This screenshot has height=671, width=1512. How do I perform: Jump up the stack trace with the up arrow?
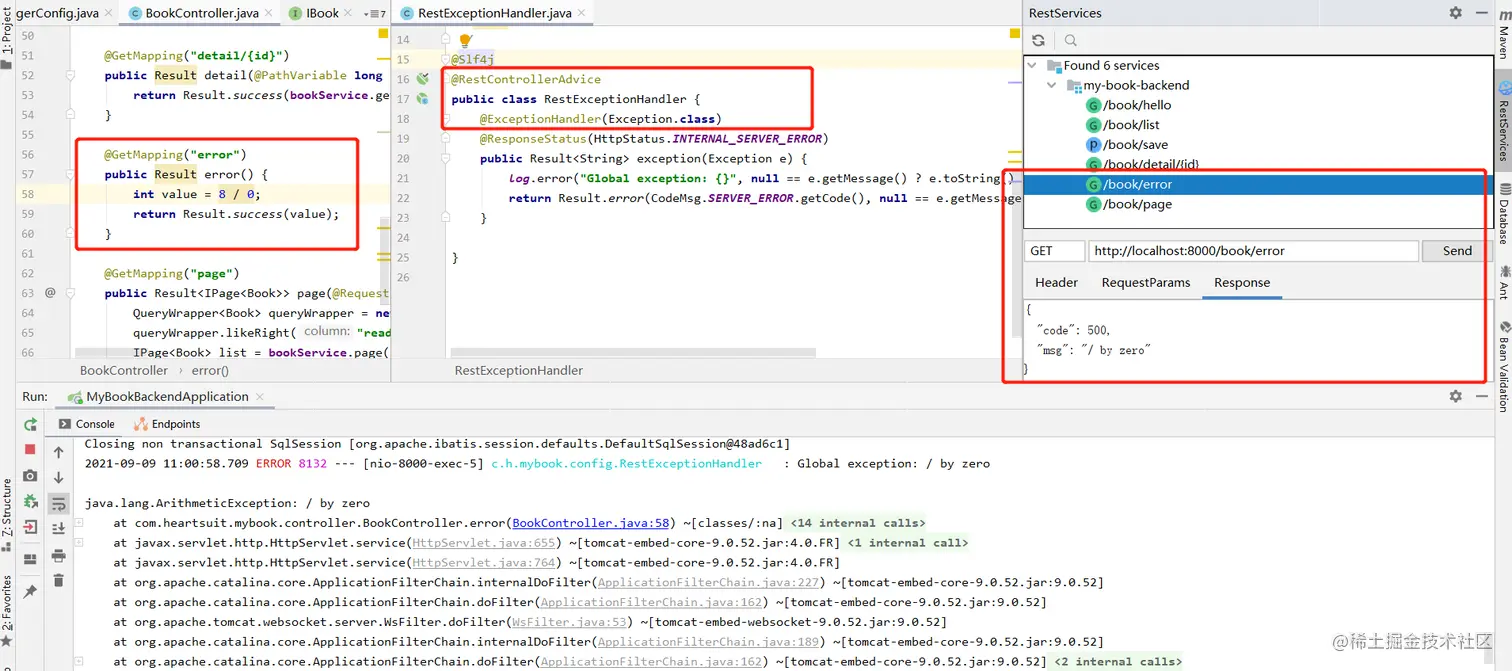click(59, 452)
